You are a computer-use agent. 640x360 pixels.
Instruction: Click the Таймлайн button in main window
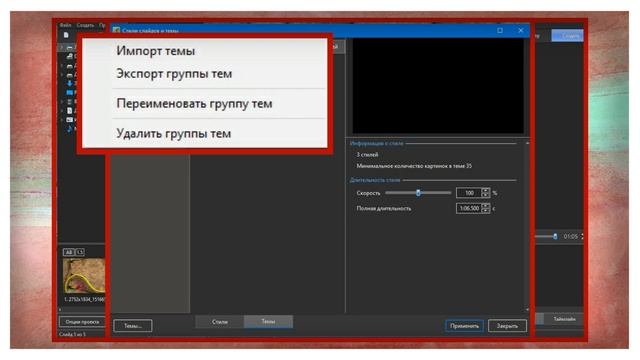pyautogui.click(x=564, y=319)
